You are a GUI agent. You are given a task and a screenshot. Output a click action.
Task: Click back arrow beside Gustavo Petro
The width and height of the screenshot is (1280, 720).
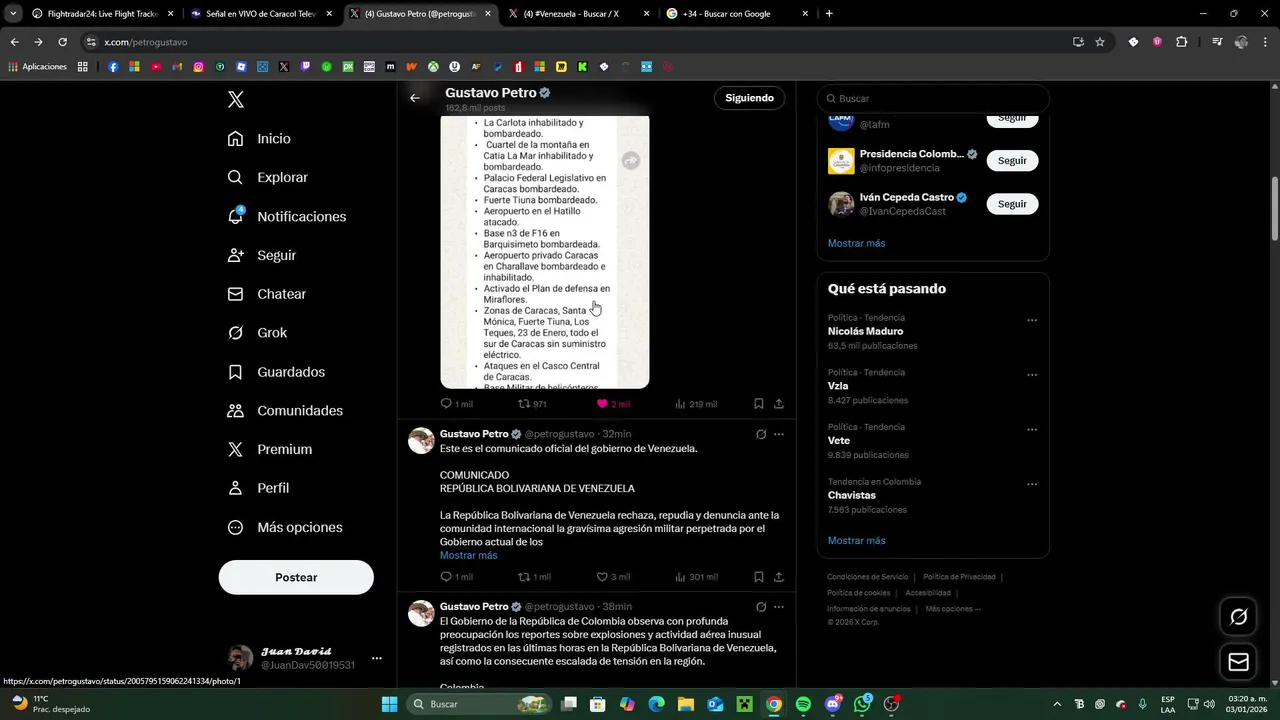point(415,98)
